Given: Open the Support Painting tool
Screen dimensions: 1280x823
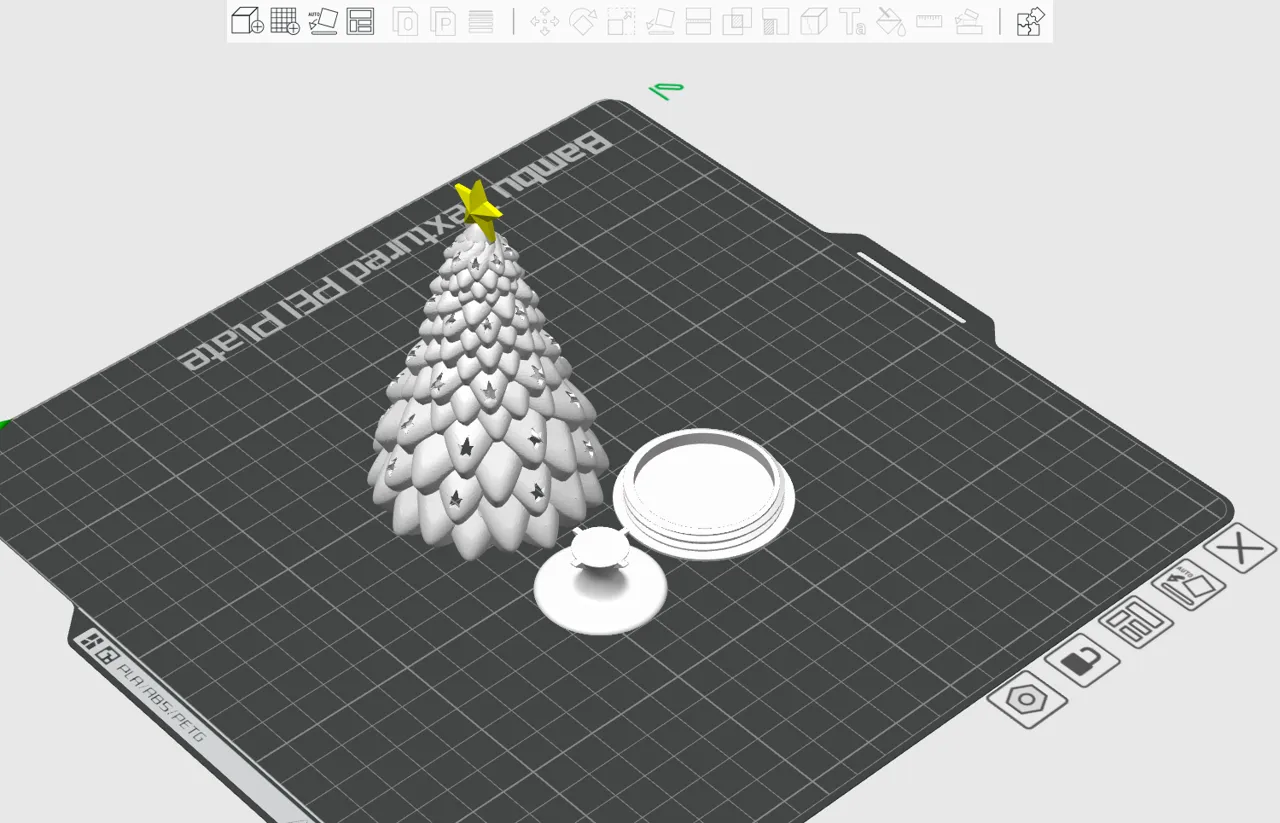Looking at the screenshot, I should pyautogui.click(x=775, y=21).
